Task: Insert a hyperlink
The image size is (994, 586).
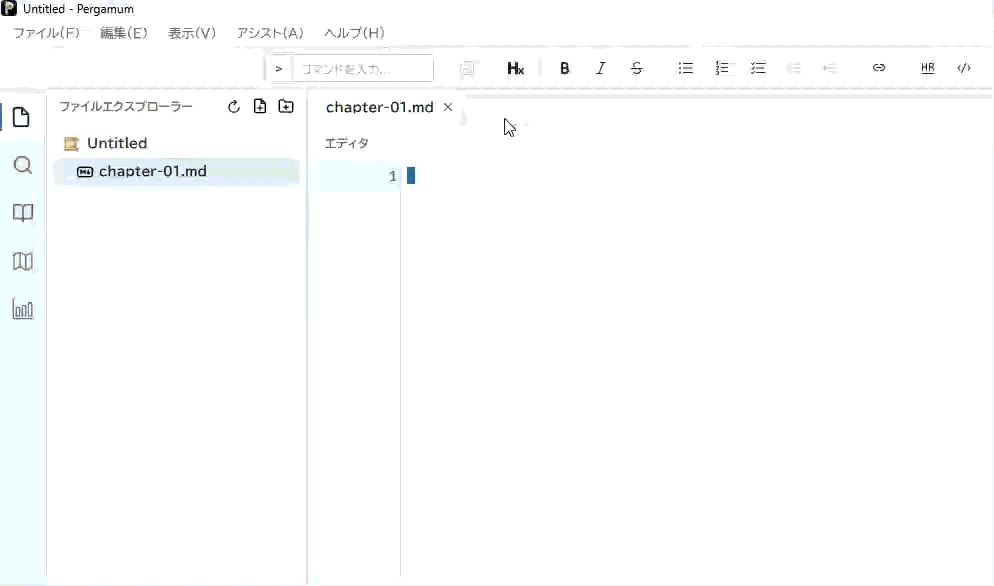Action: click(879, 68)
